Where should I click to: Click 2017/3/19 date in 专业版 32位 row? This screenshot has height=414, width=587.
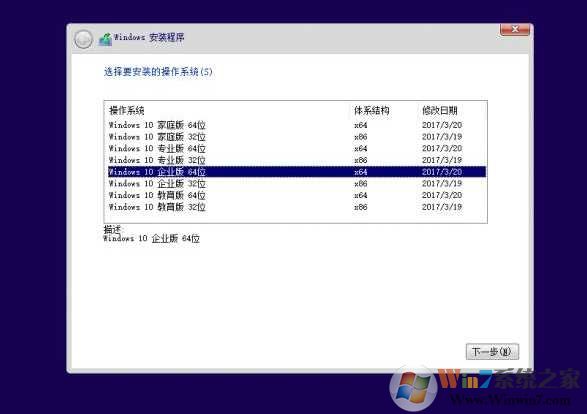point(442,160)
